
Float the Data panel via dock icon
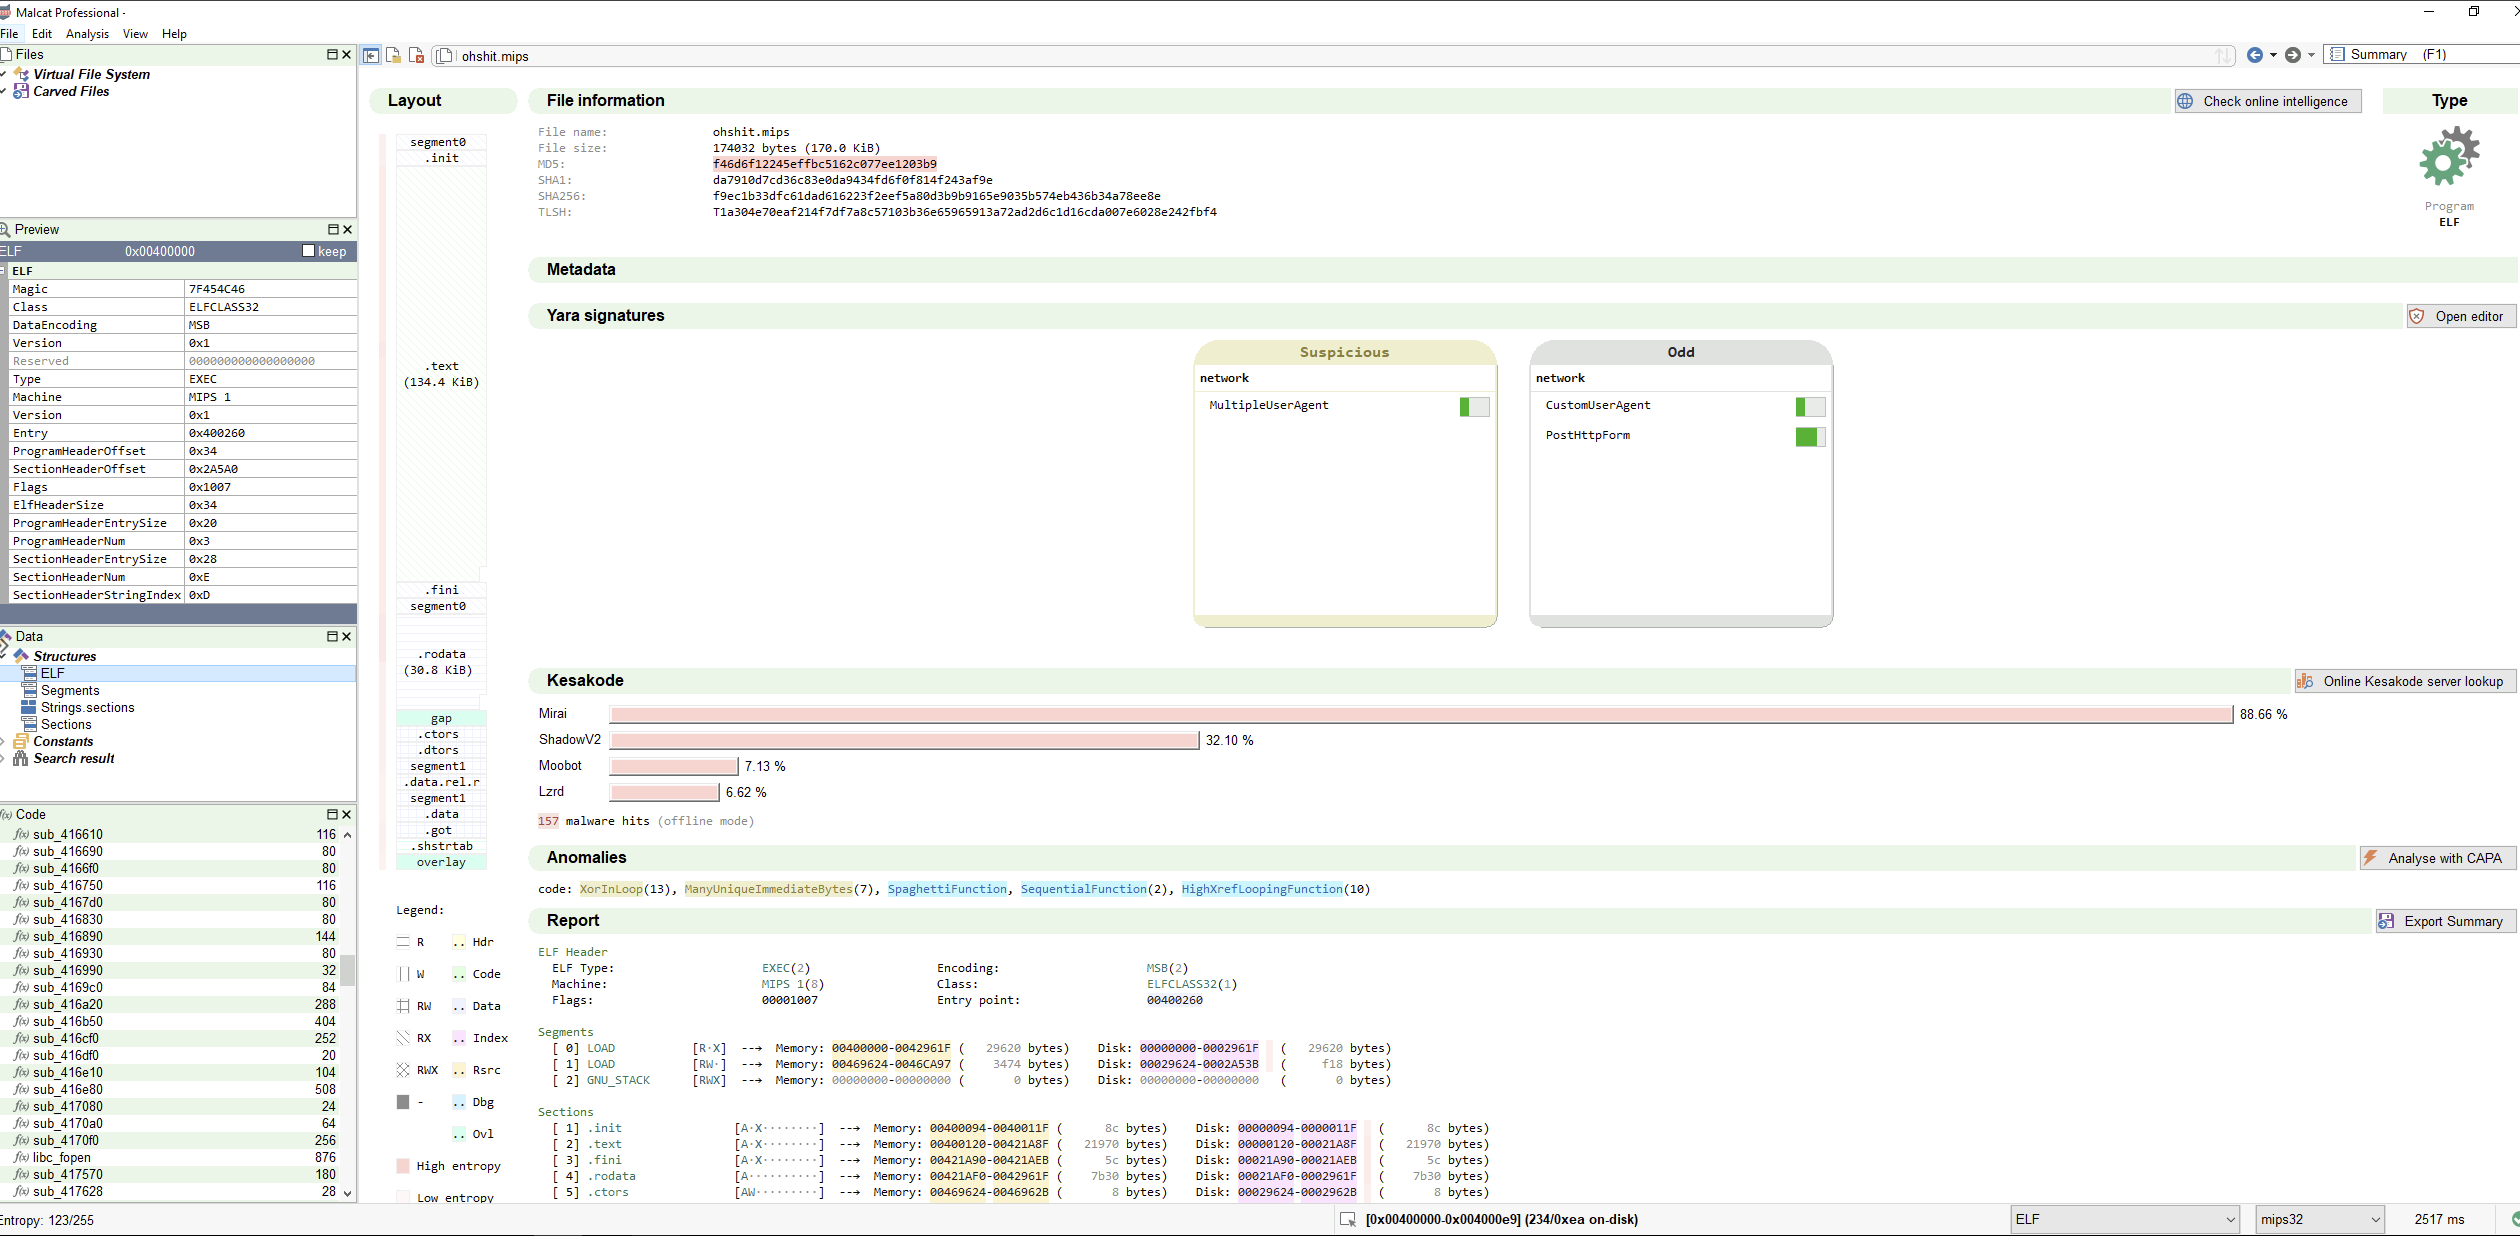[x=332, y=636]
